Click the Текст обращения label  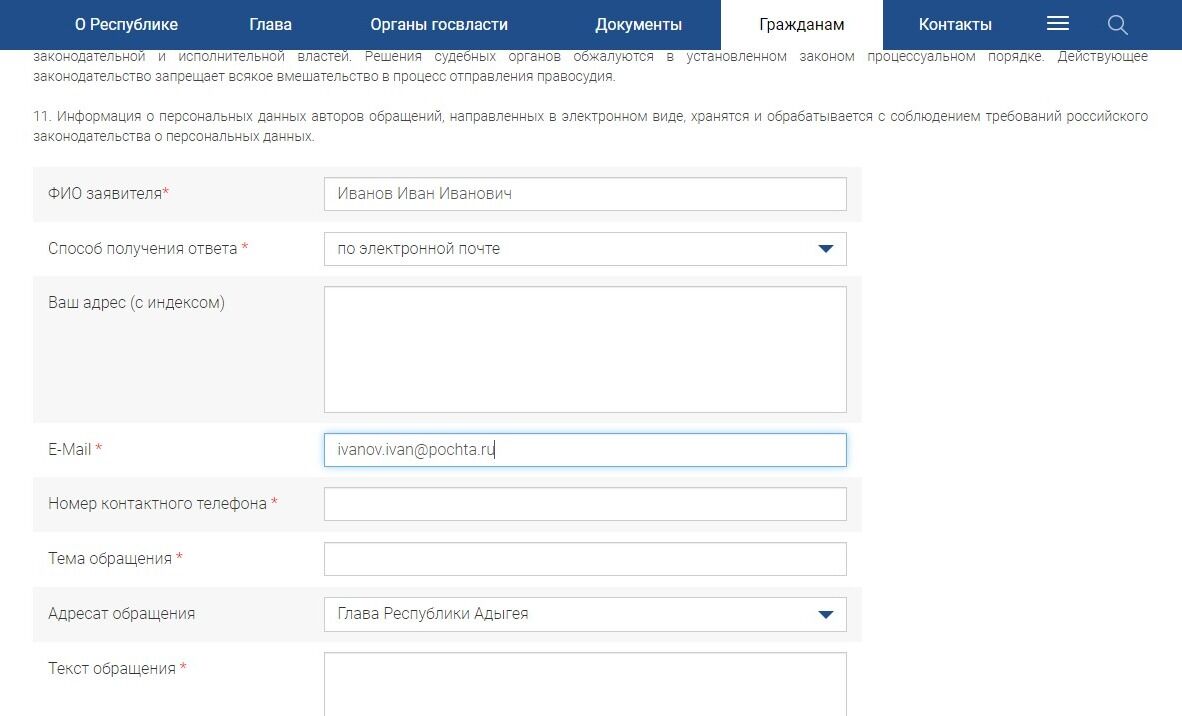[112, 669]
